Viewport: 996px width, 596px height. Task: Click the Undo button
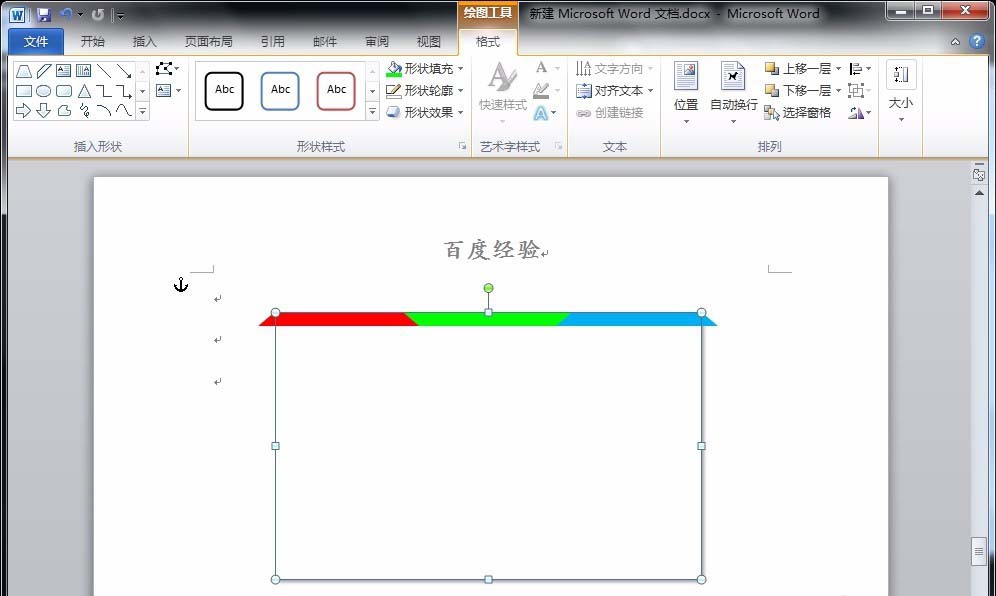65,14
